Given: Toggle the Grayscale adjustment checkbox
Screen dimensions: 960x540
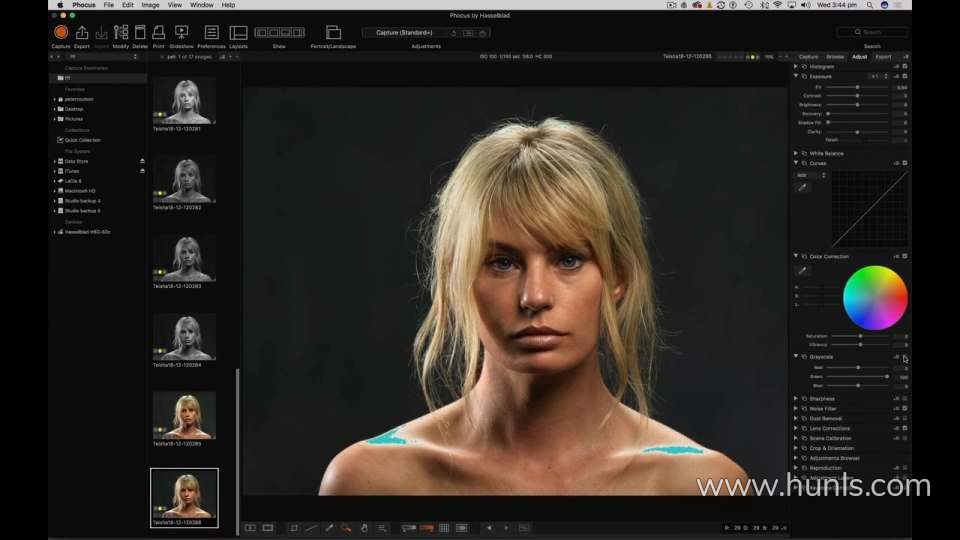Looking at the screenshot, I should tap(905, 357).
